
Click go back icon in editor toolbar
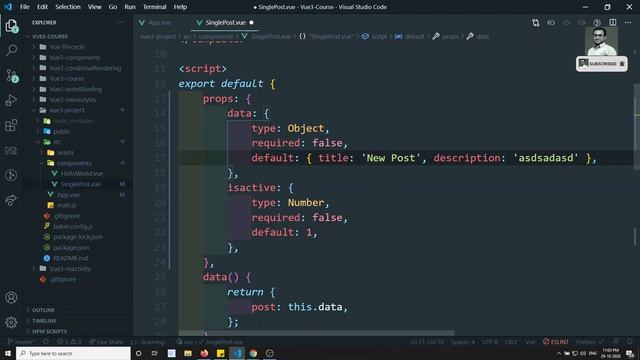[551, 23]
